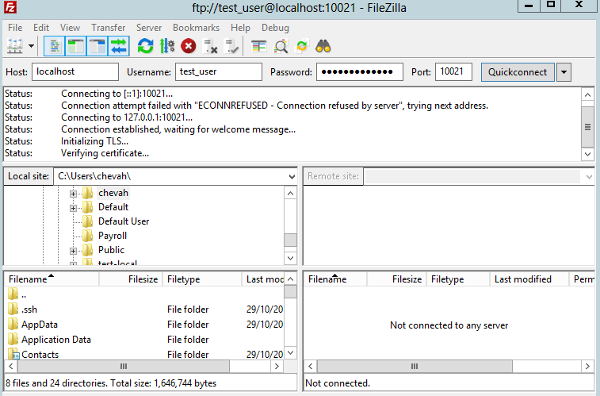600x396 pixels.
Task: Select the chevah folder in tree
Action: [x=113, y=193]
